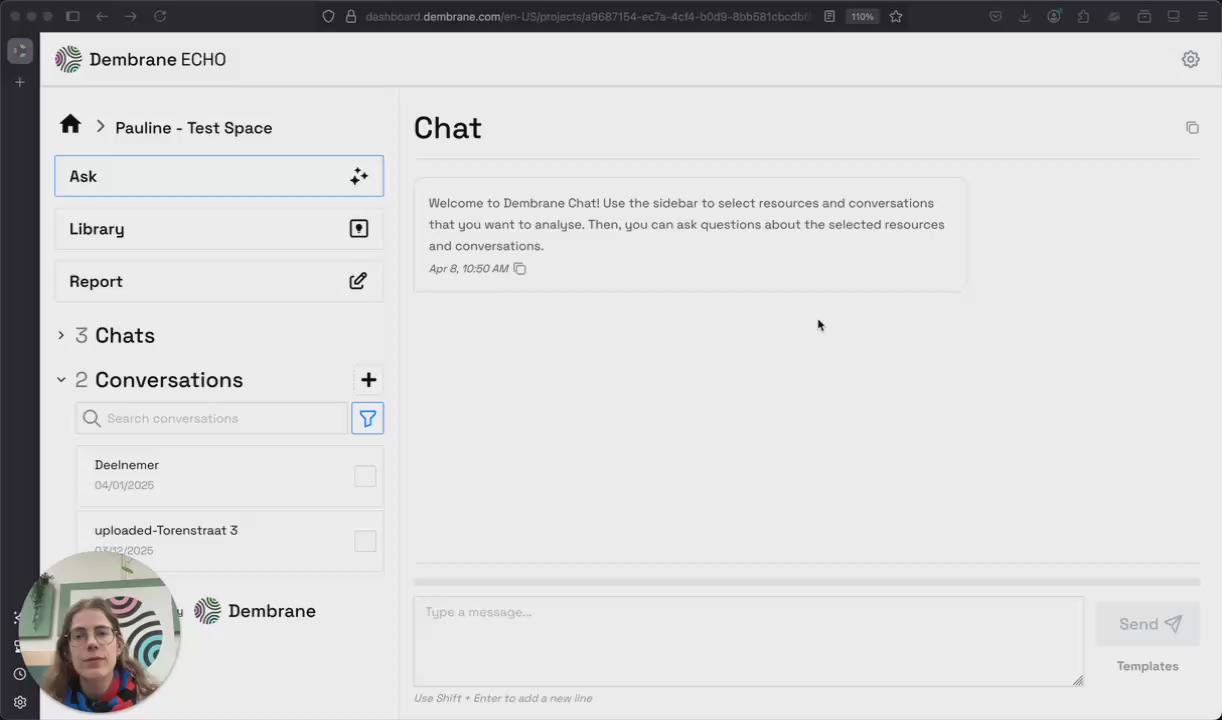The height and width of the screenshot is (720, 1222).
Task: Open the history clock icon in sidebar
Action: tap(19, 674)
